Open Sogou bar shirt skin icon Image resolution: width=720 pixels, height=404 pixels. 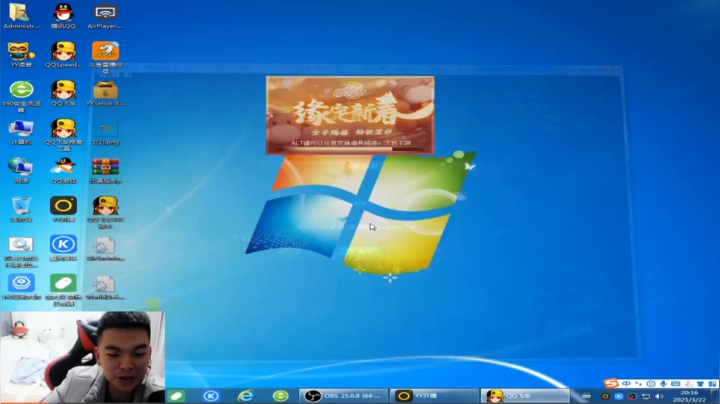700,384
